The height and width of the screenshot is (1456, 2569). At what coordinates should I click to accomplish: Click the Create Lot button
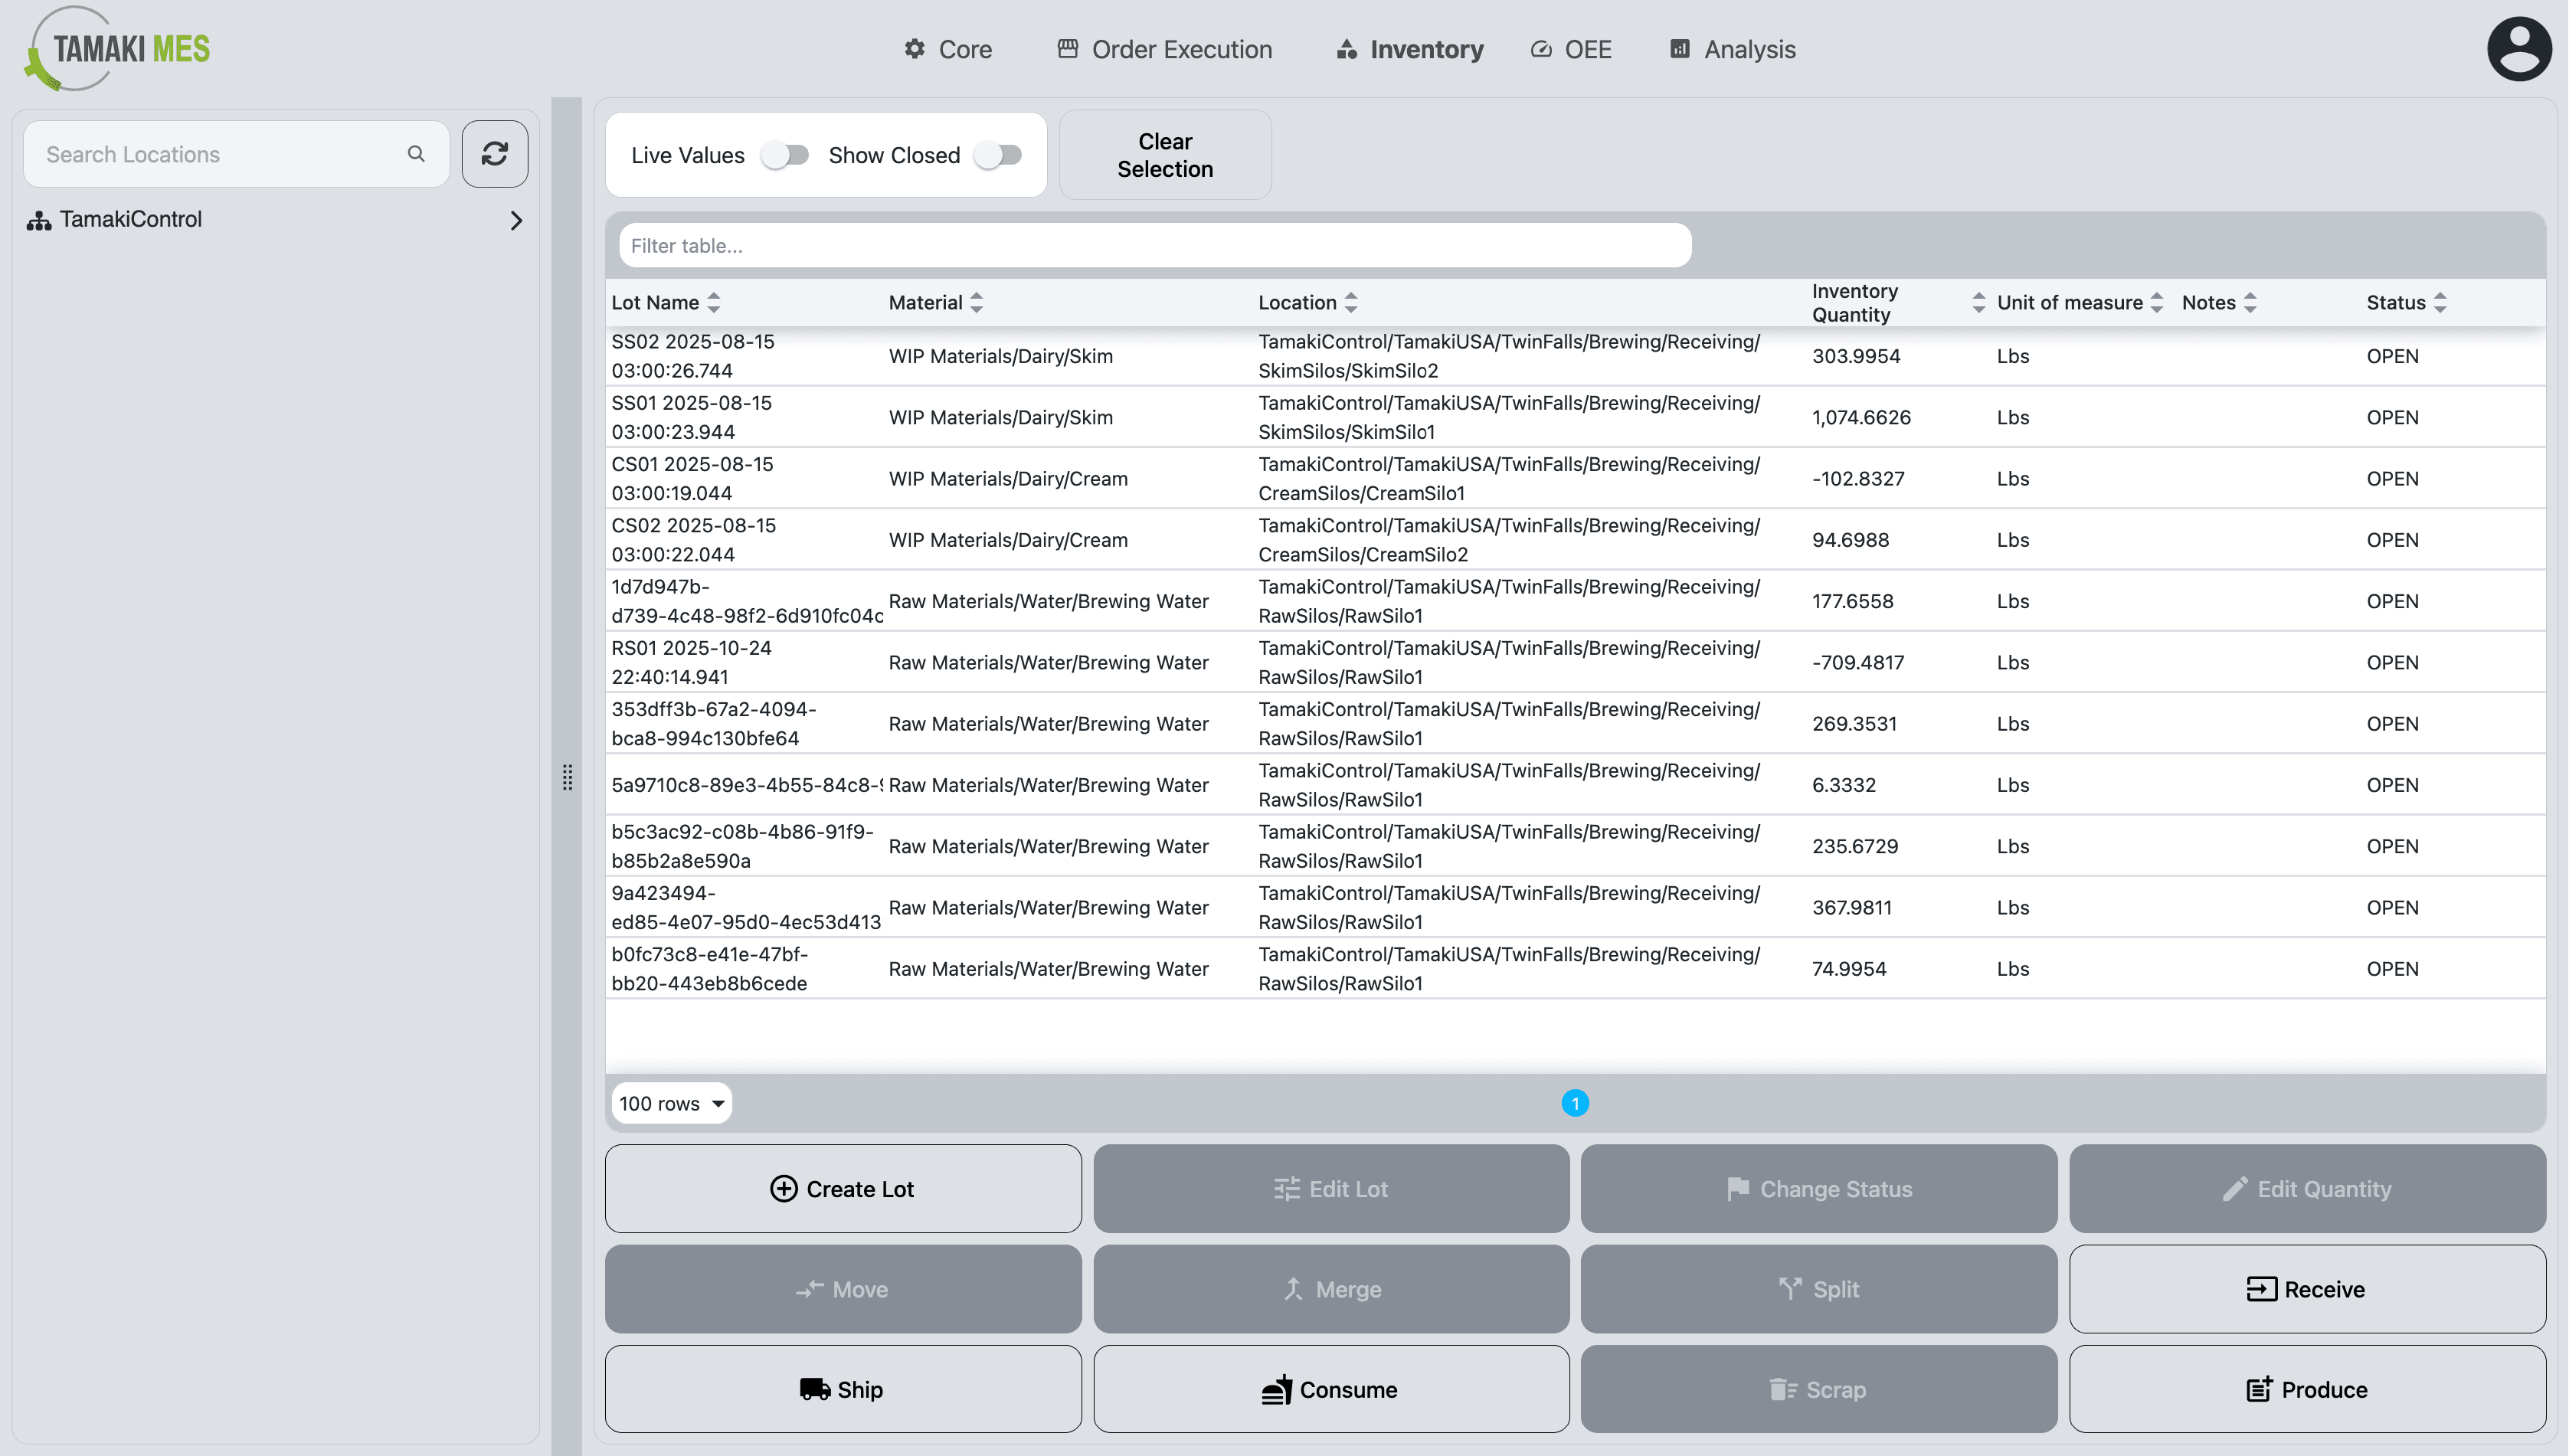843,1189
